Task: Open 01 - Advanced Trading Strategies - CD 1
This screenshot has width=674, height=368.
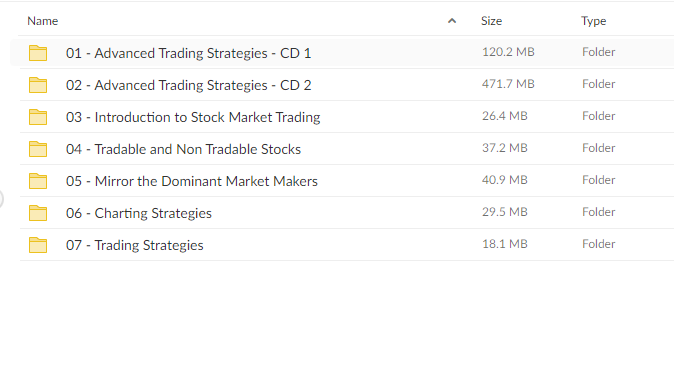Action: (188, 53)
